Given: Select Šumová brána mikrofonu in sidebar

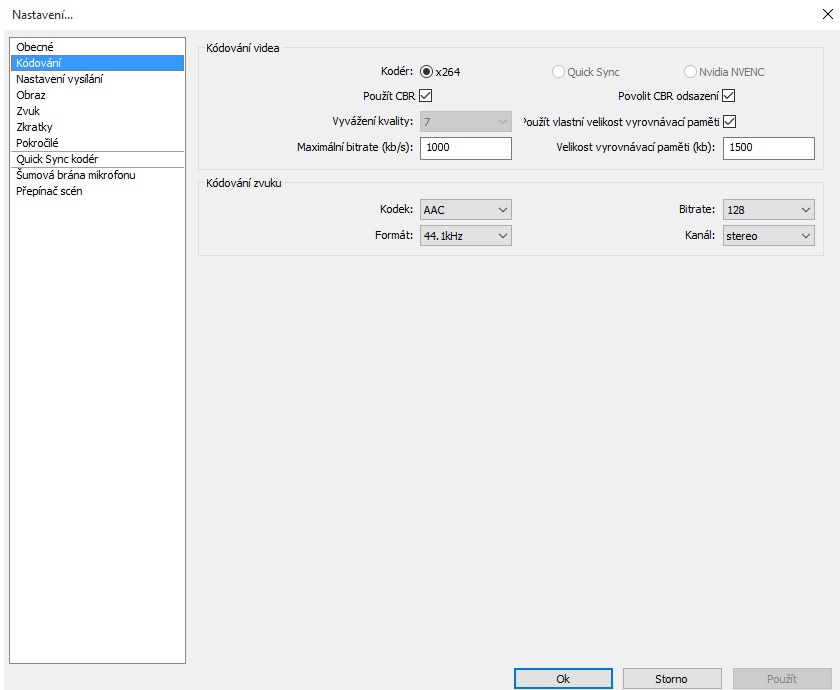Looking at the screenshot, I should tap(76, 175).
